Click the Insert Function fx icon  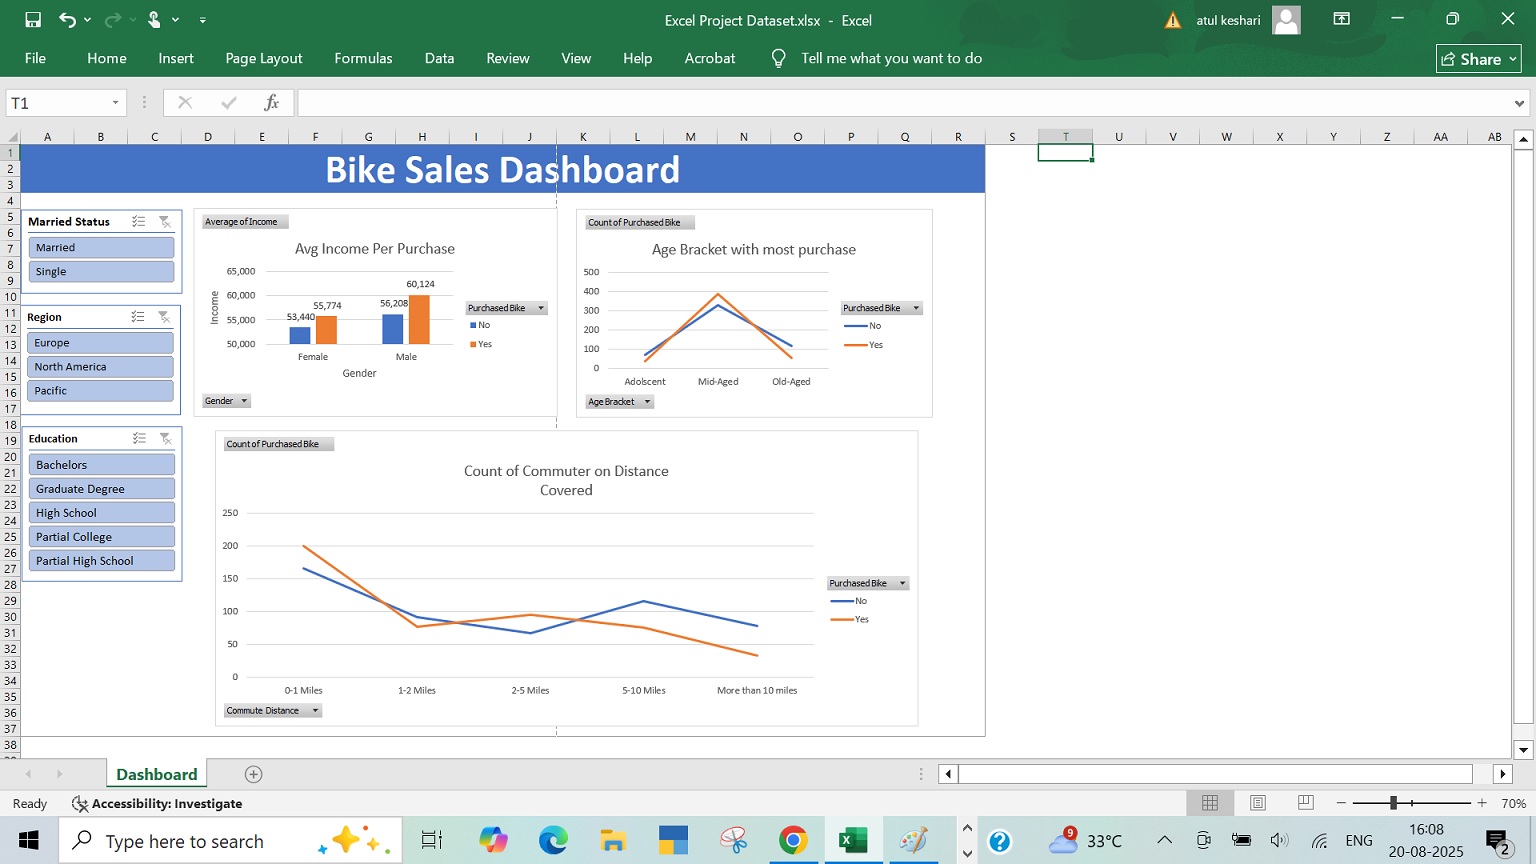point(271,103)
